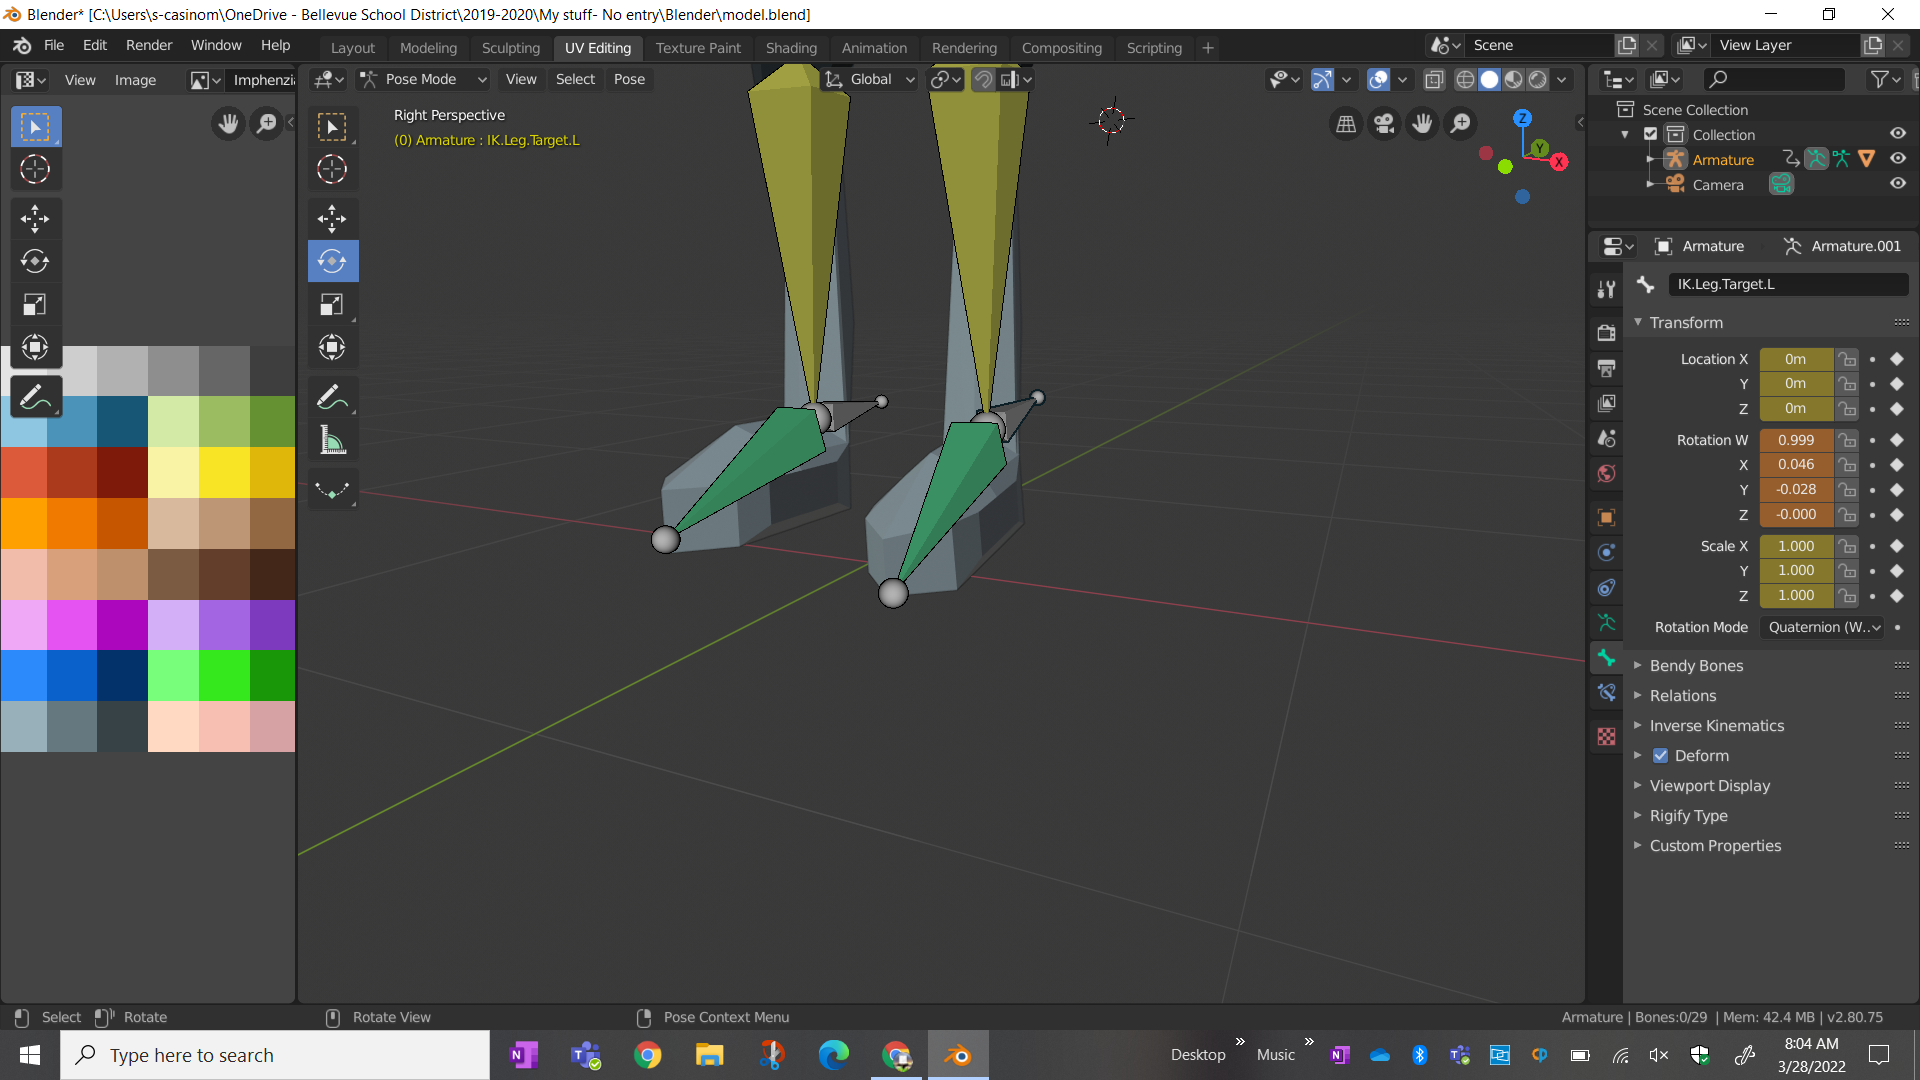The image size is (1920, 1080).
Task: Pick the bright yellow swatch in palette image
Action: 224,472
